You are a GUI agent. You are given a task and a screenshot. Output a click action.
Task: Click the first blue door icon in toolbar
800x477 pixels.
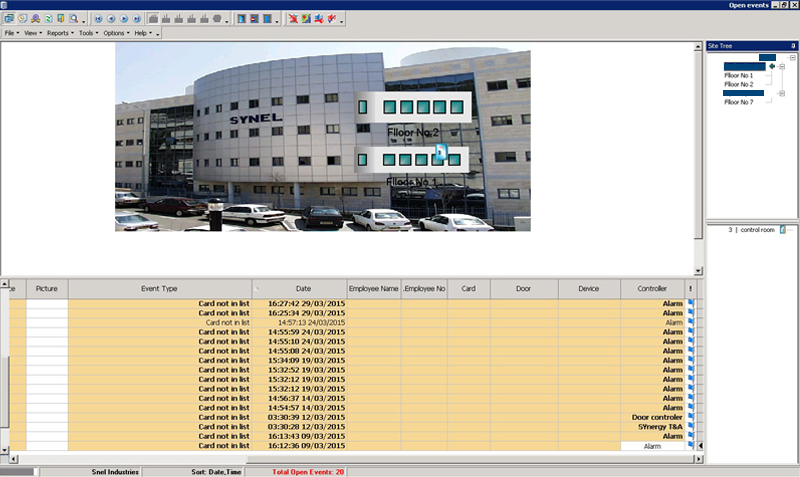click(242, 19)
